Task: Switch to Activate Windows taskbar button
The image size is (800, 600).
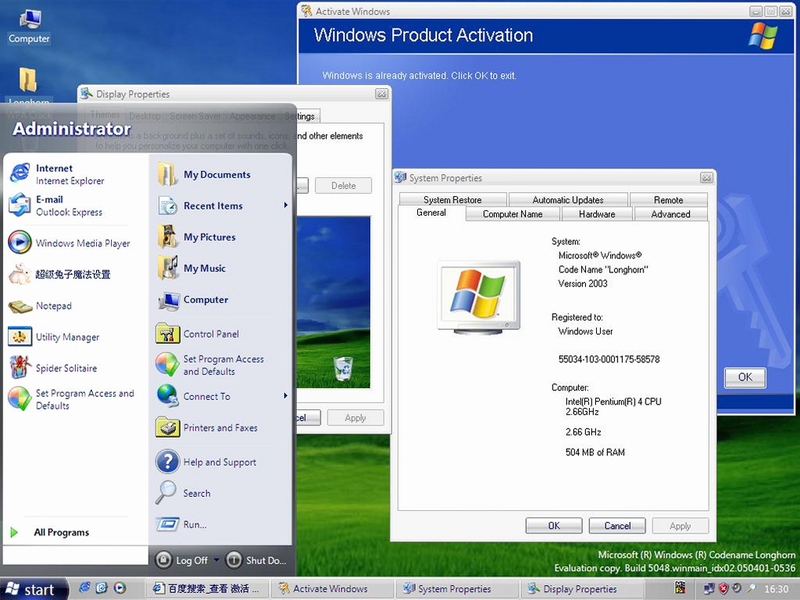Action: coord(331,588)
